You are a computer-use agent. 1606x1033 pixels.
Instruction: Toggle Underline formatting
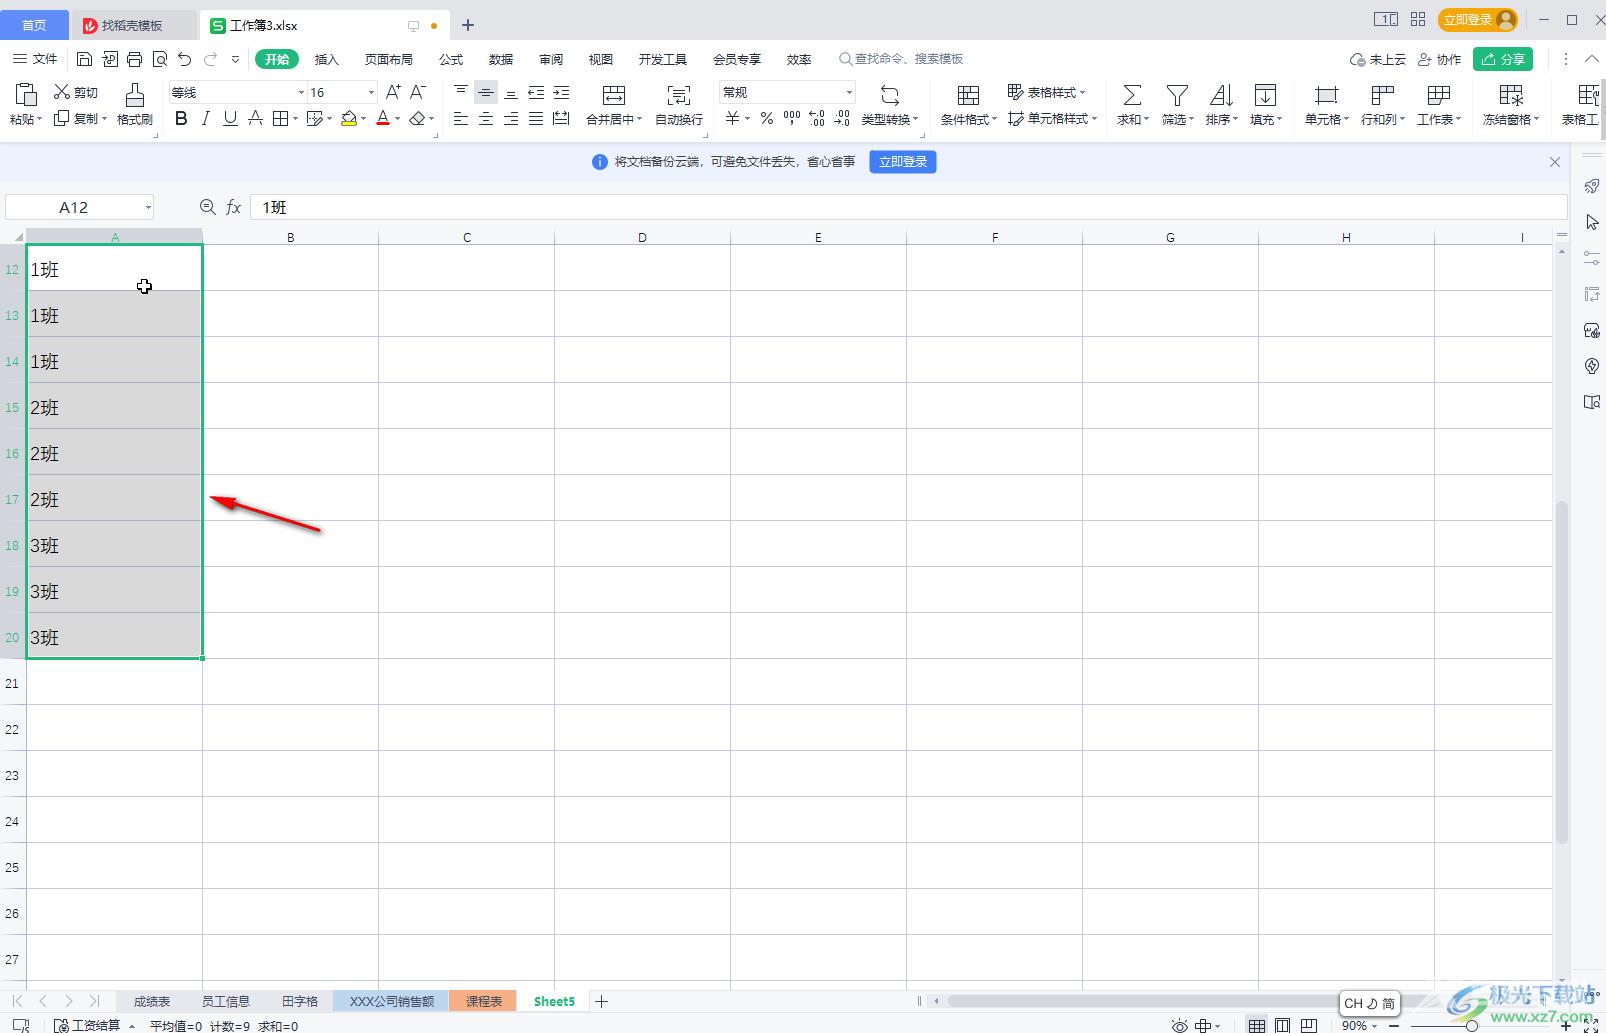(x=230, y=118)
